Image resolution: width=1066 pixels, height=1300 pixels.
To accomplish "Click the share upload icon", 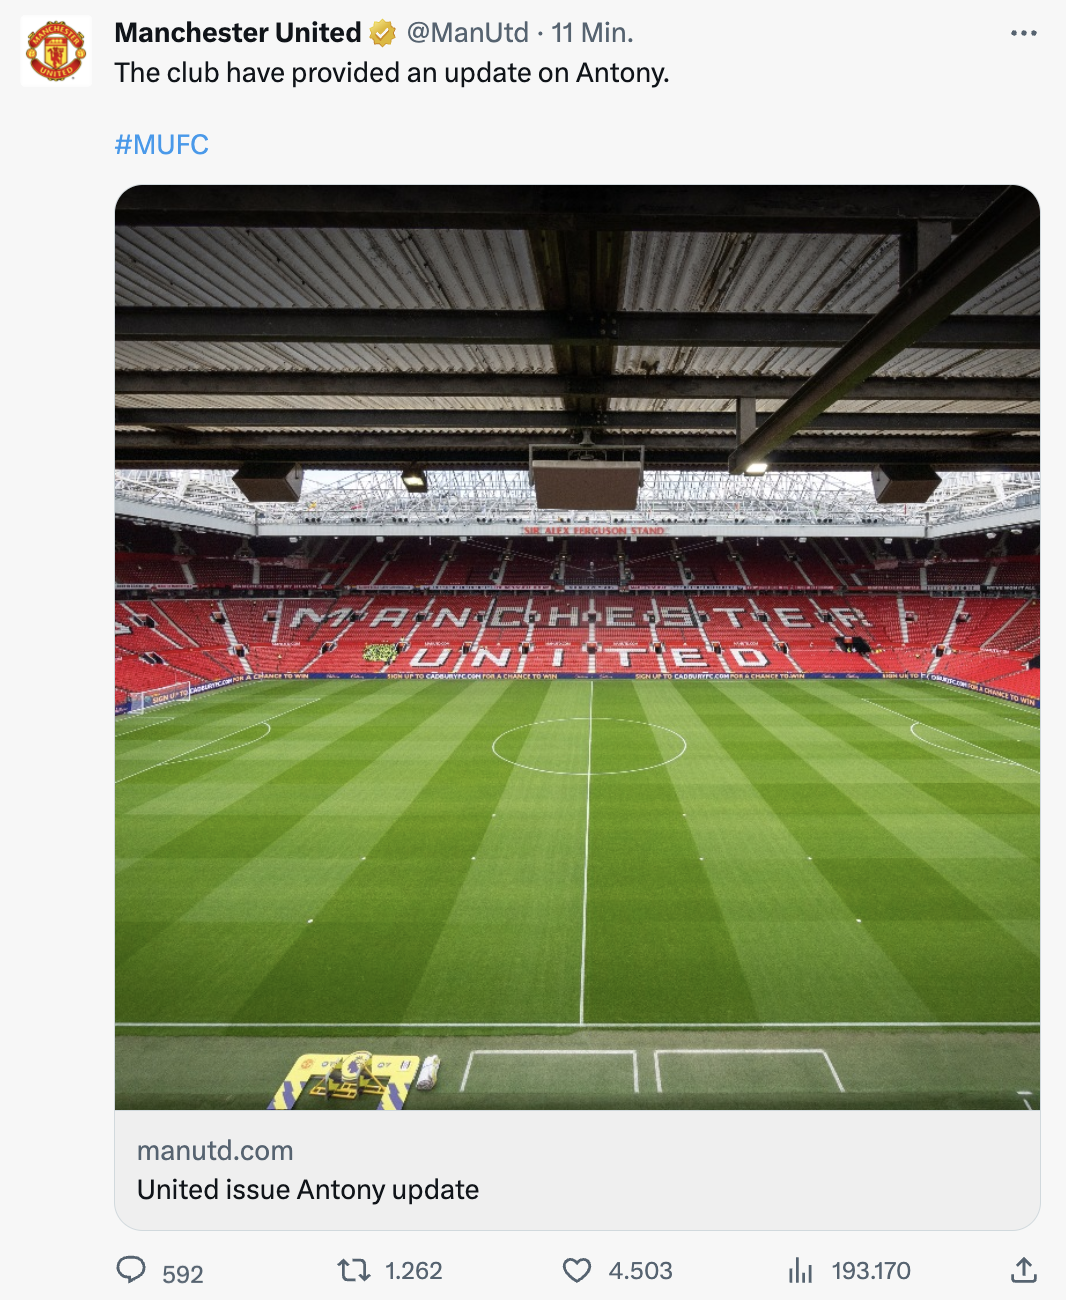I will coord(1023,1270).
